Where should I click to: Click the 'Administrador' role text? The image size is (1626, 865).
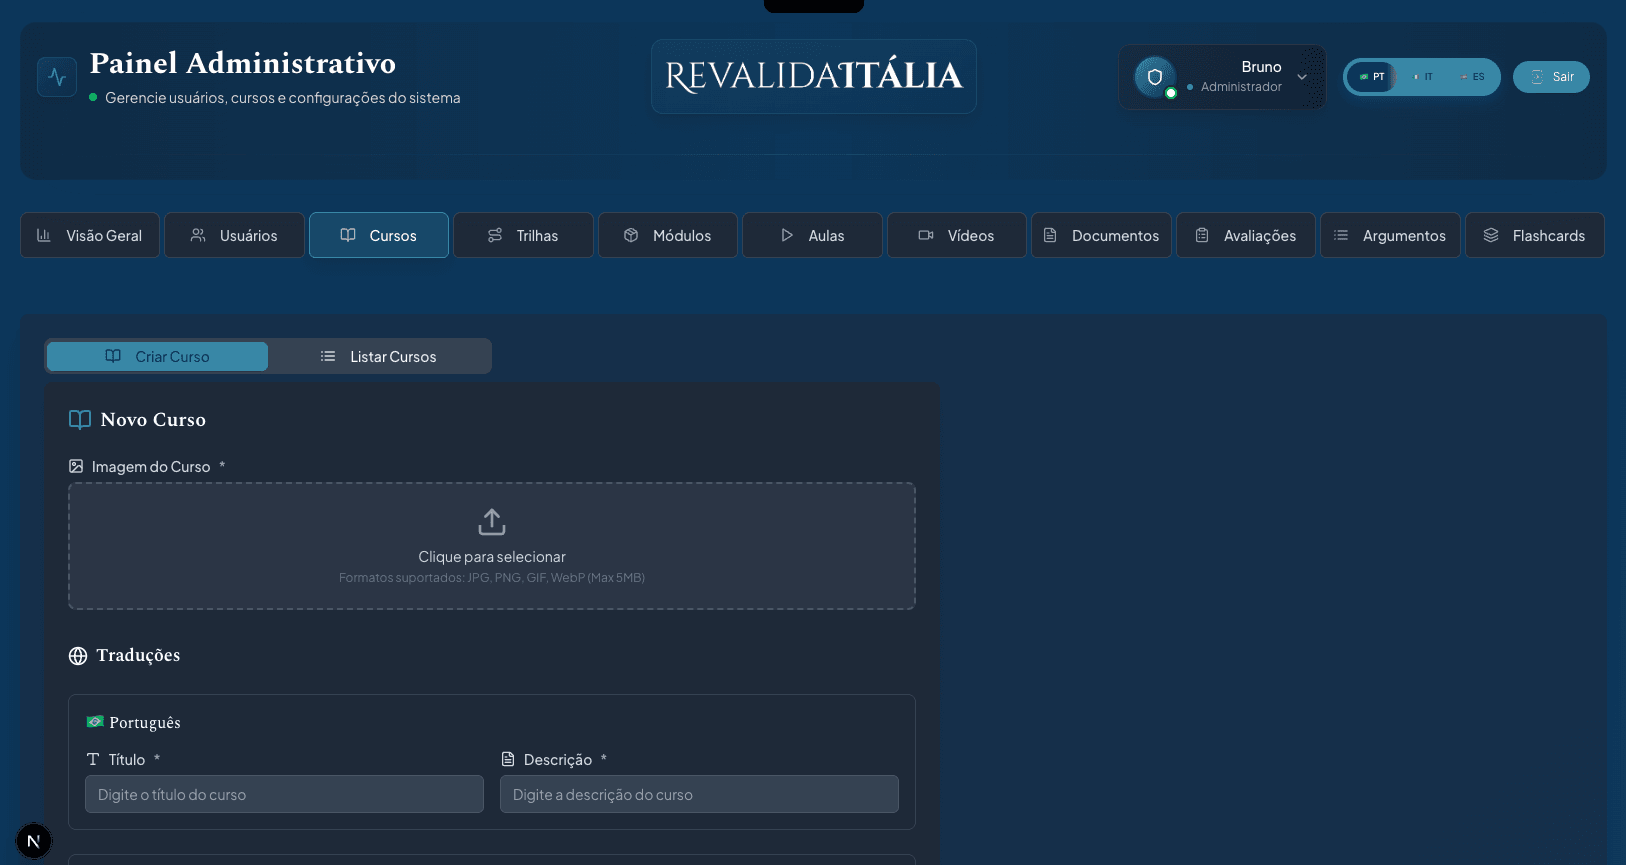[1241, 87]
